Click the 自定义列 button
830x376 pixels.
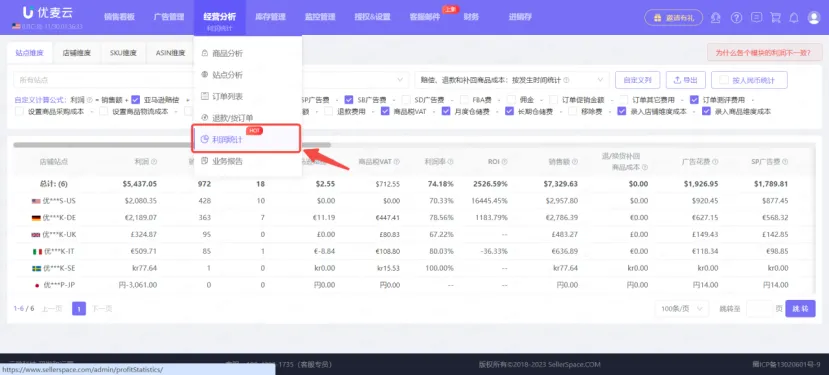pyautogui.click(x=637, y=80)
